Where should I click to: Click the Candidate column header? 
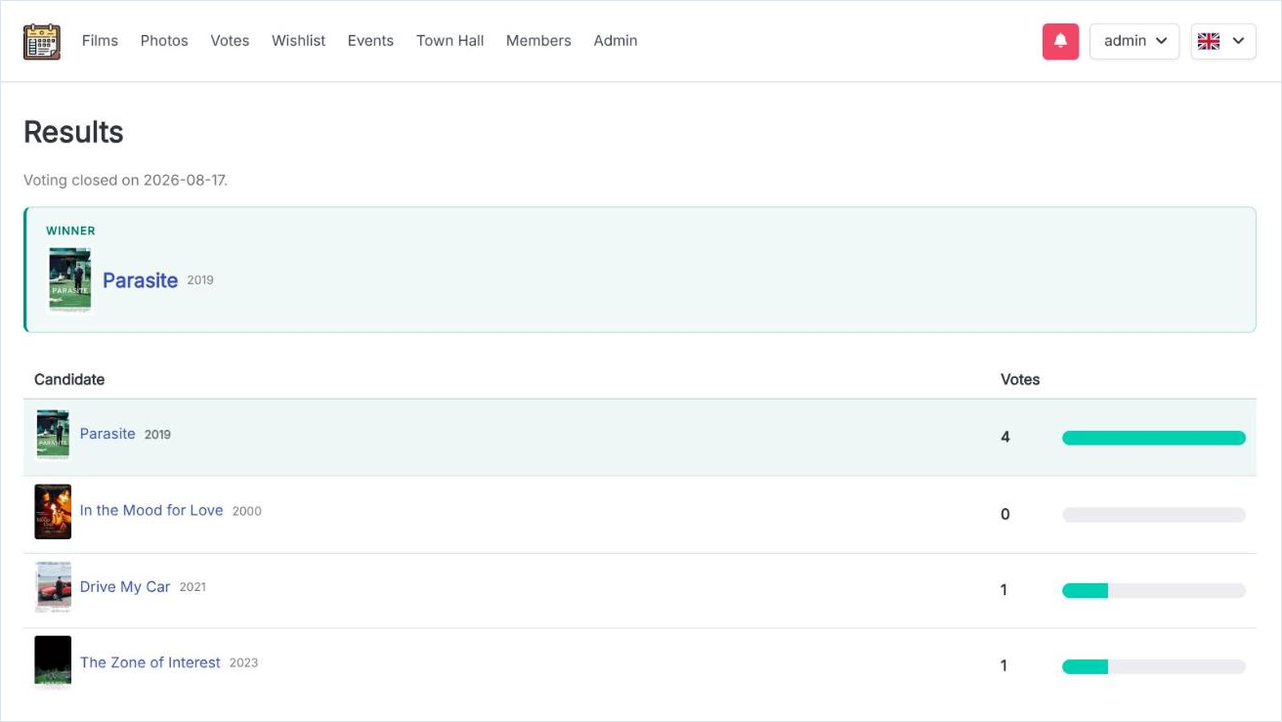69,380
